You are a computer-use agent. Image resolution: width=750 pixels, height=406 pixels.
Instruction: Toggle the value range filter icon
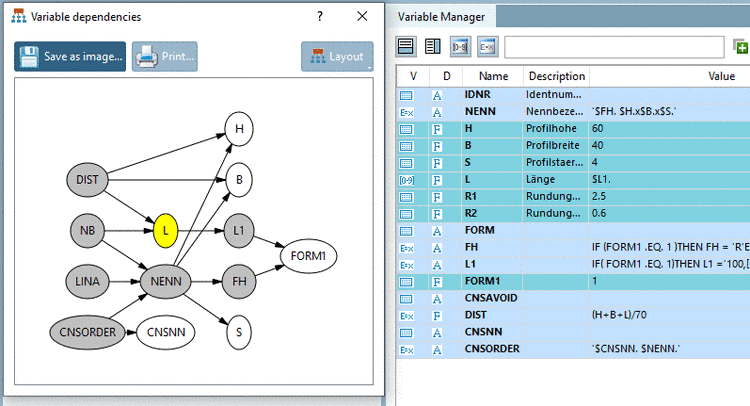460,46
